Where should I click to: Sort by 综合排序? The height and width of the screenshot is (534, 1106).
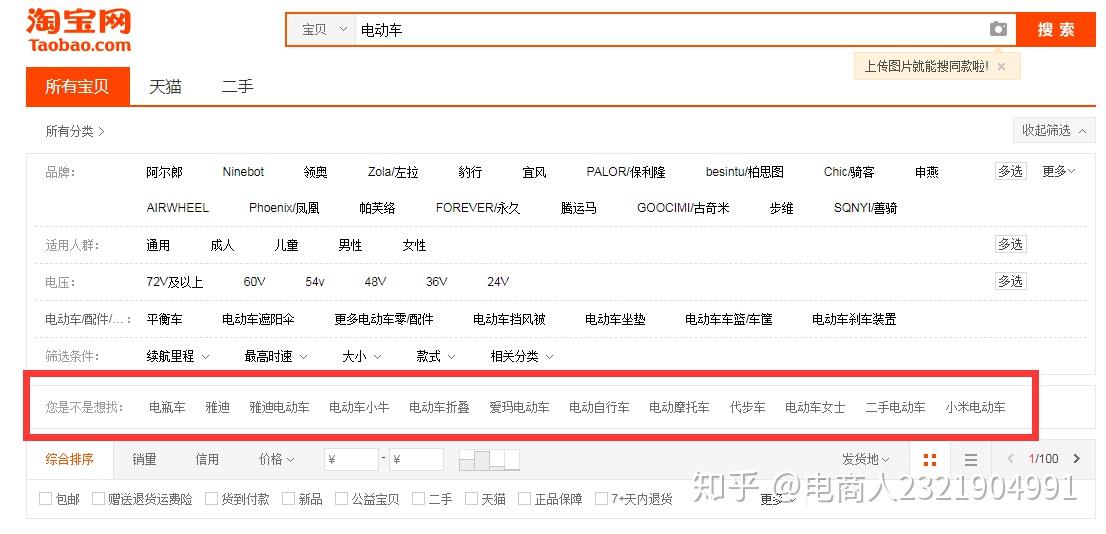(x=69, y=459)
